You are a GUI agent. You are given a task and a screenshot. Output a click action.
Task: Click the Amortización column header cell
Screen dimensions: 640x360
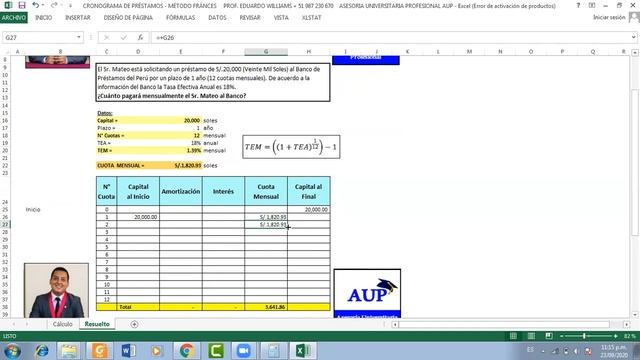pyautogui.click(x=180, y=191)
